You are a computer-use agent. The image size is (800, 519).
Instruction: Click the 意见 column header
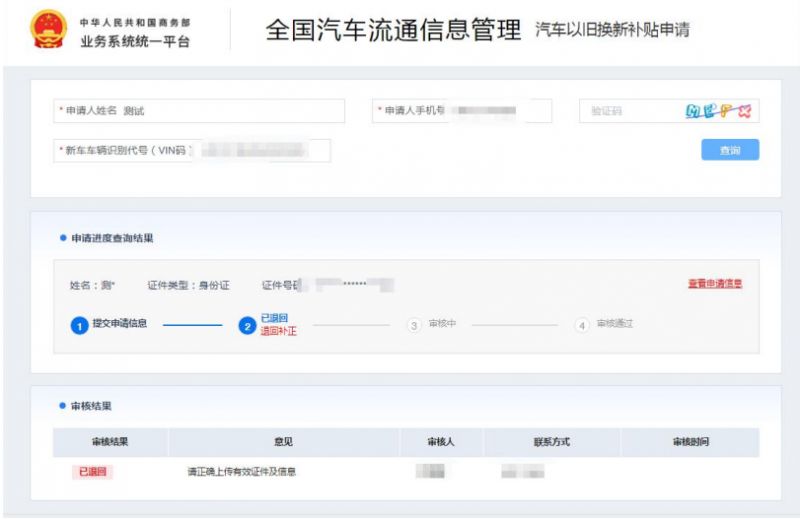coord(283,441)
